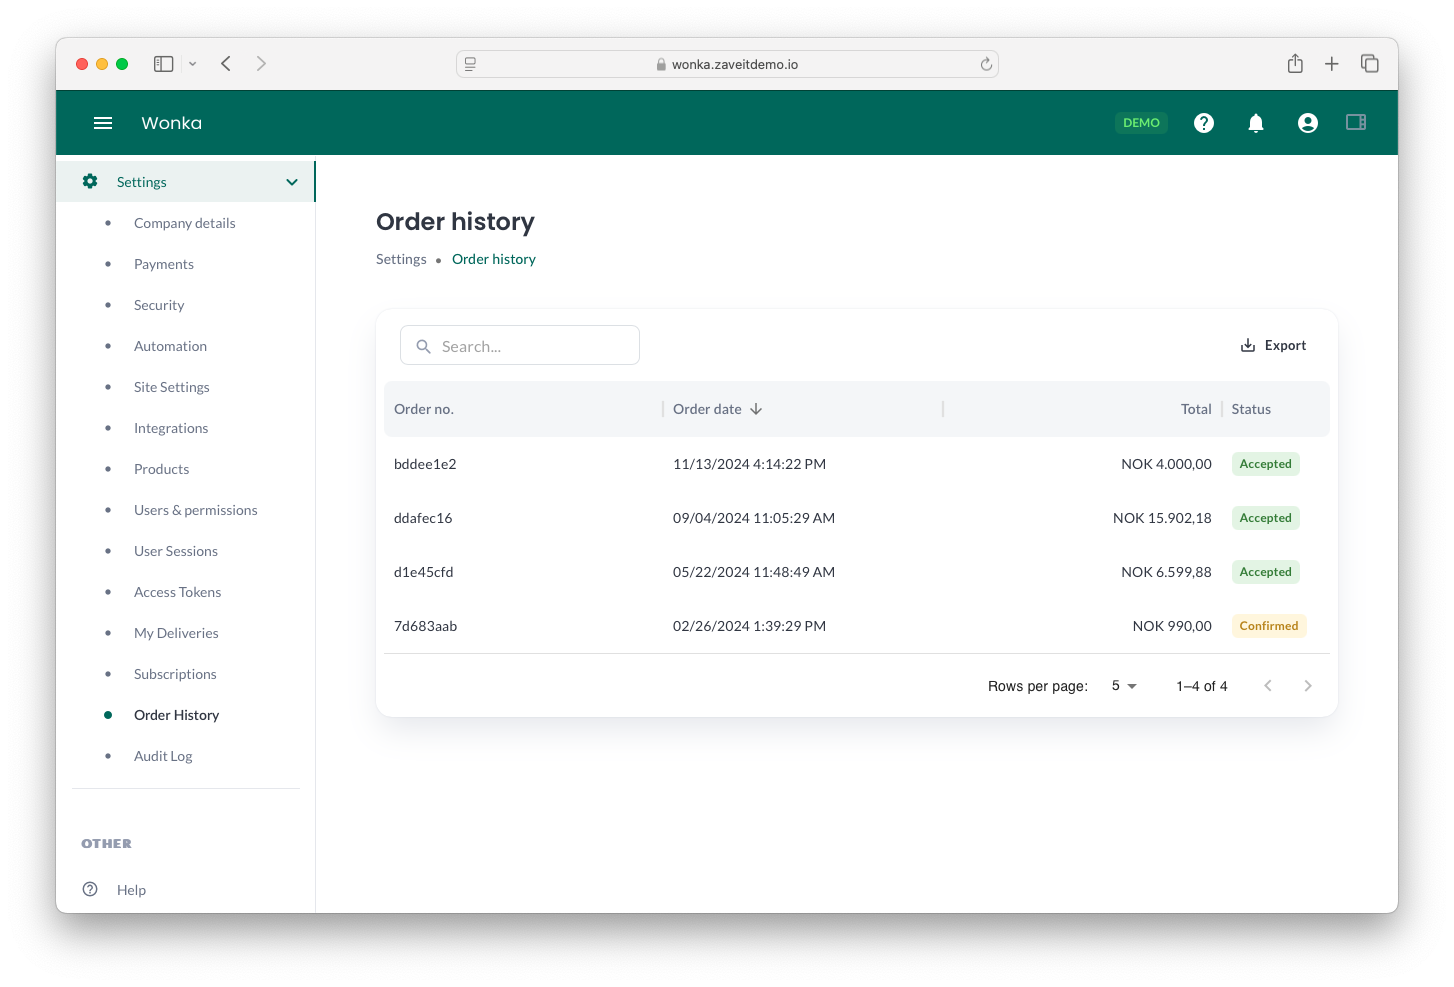Sort by Total column header

click(1196, 409)
